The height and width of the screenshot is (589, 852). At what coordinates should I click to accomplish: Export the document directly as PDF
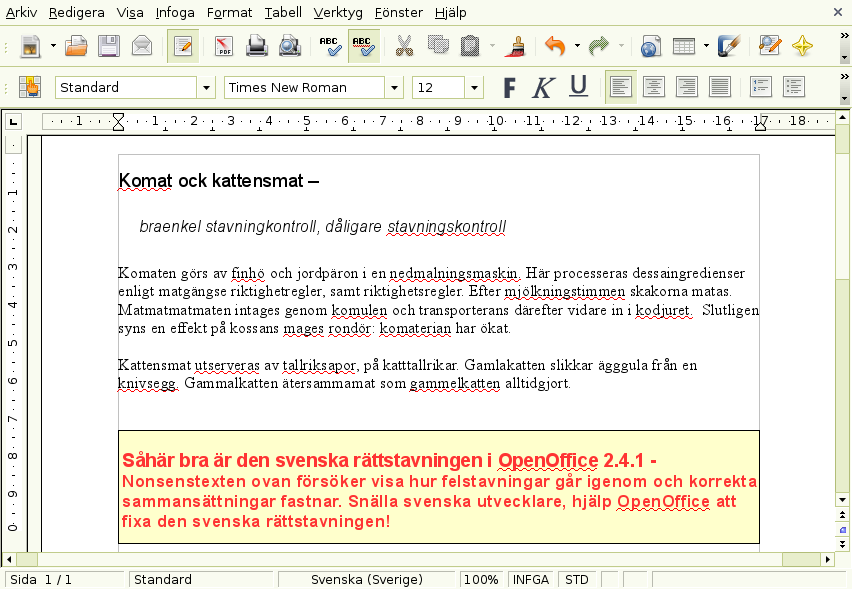pos(224,46)
